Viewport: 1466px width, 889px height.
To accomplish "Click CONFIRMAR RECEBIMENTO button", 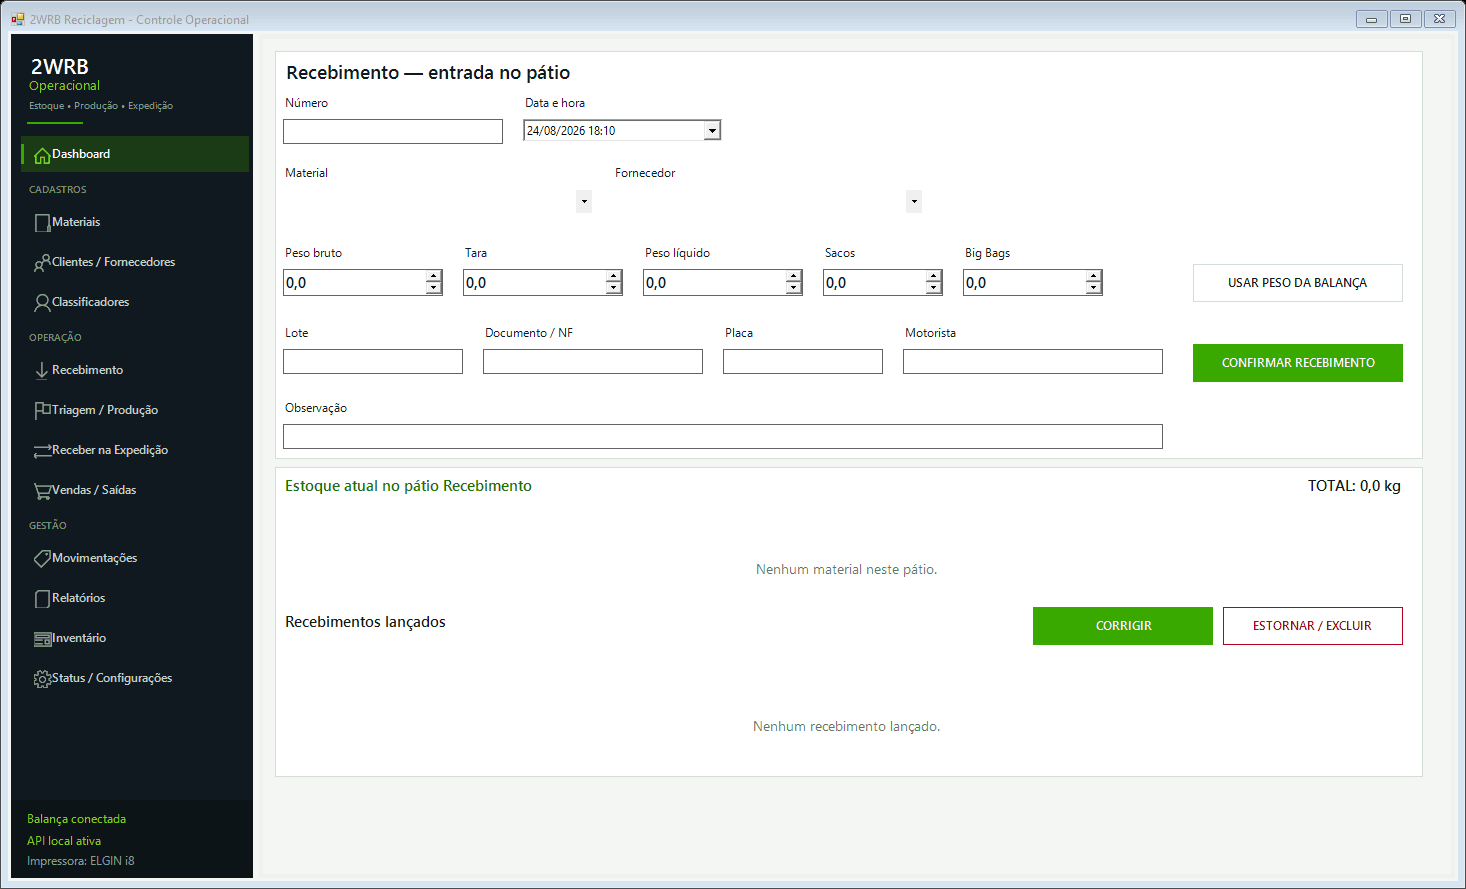I will pos(1298,363).
